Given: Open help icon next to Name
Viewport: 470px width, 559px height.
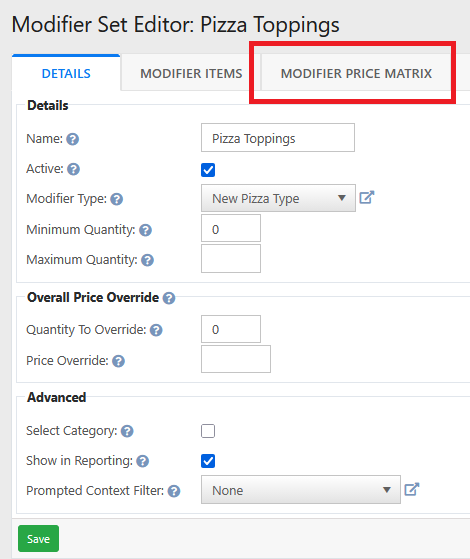Looking at the screenshot, I should pos(73,139).
